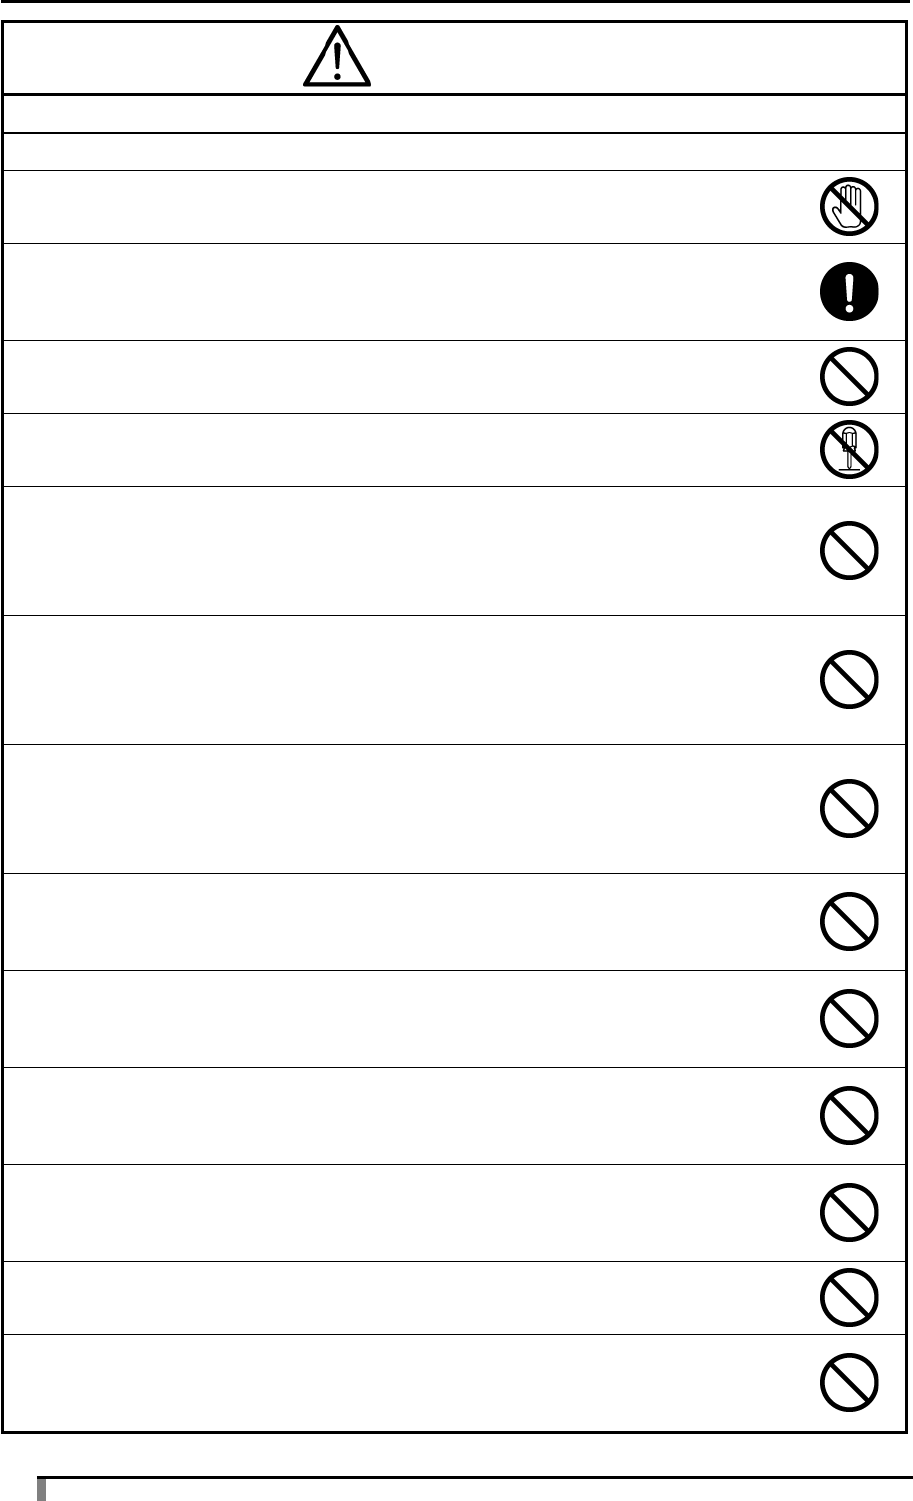
Task: Select the fourth plain prohibition circle from the top
Action: 849,808
